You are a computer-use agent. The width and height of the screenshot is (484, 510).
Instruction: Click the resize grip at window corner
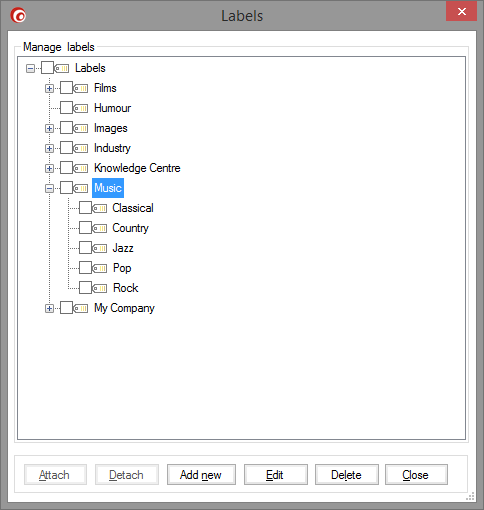470,497
